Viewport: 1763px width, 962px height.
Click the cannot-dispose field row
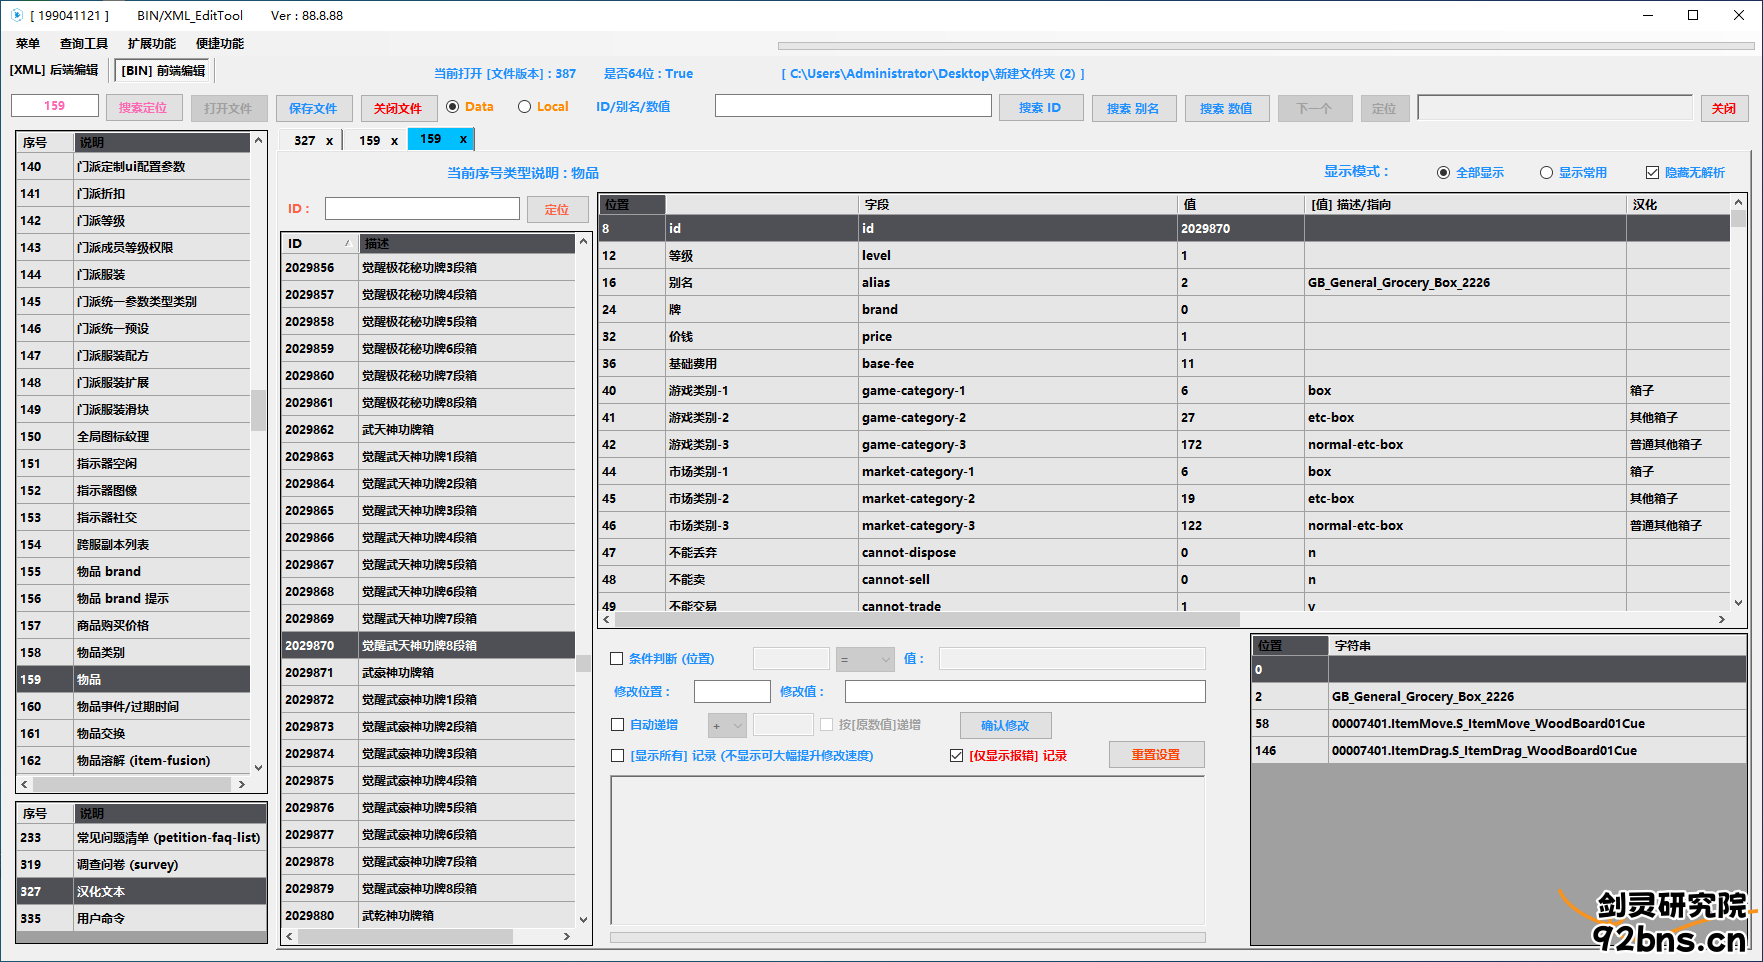pos(1164,553)
